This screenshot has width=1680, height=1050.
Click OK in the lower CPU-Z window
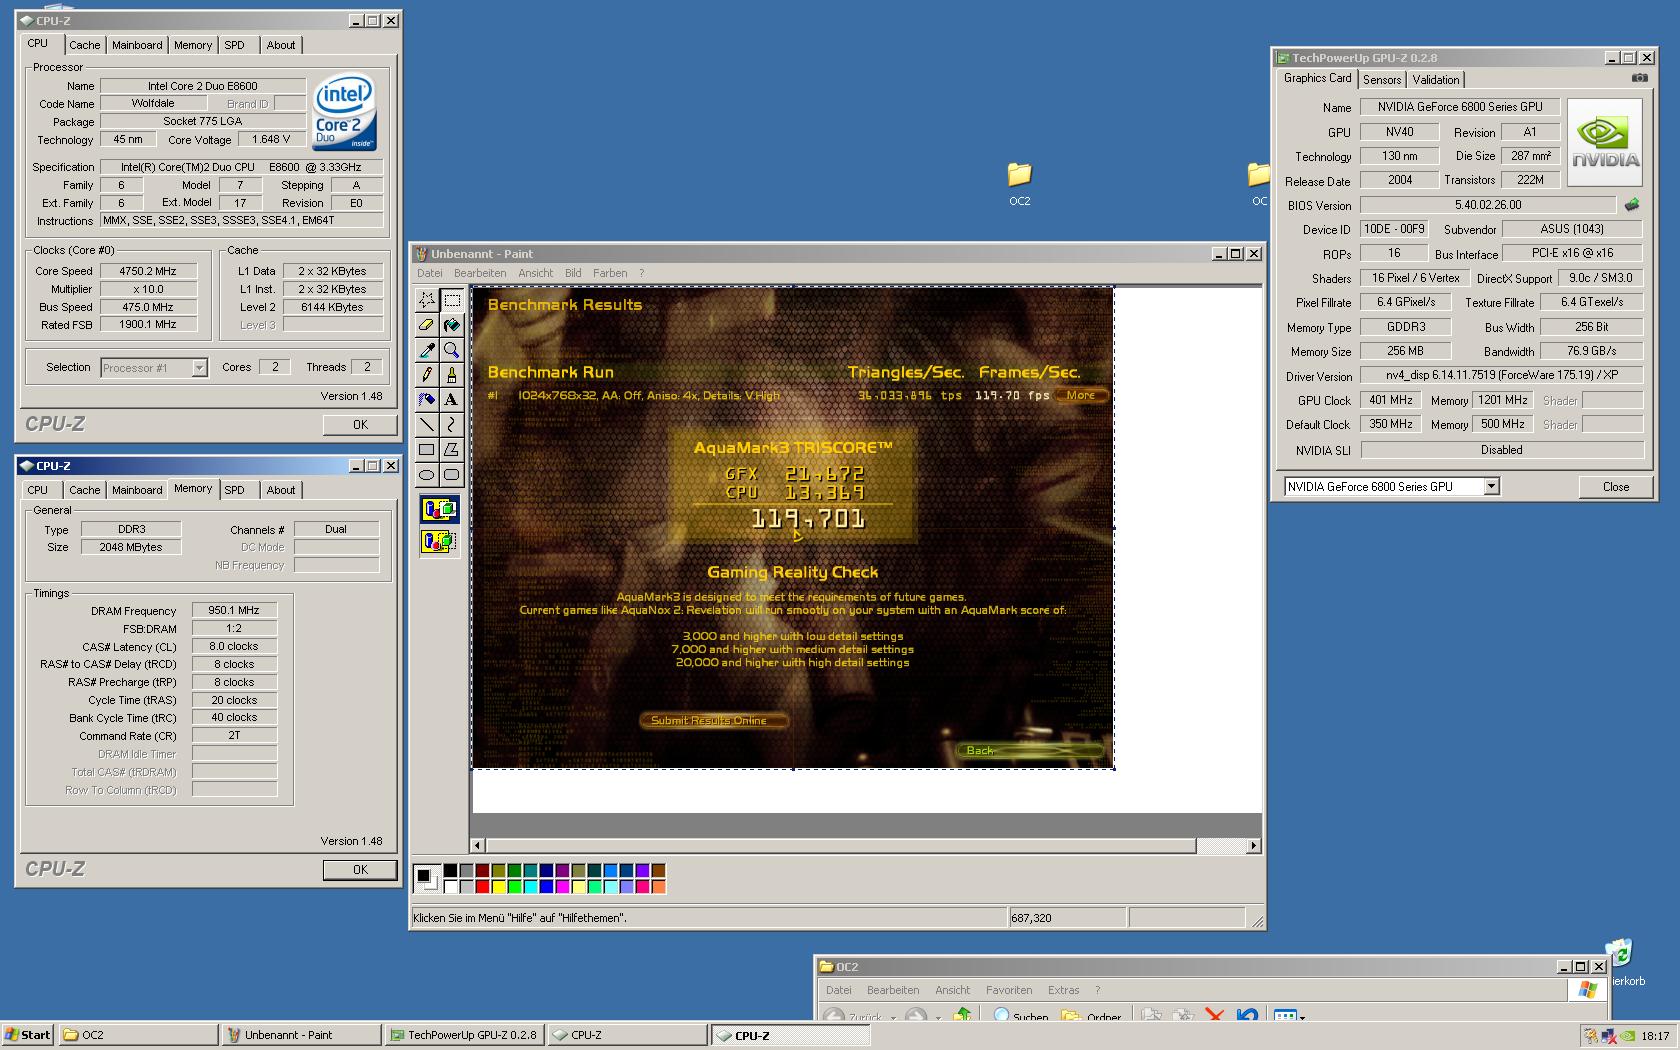click(360, 870)
